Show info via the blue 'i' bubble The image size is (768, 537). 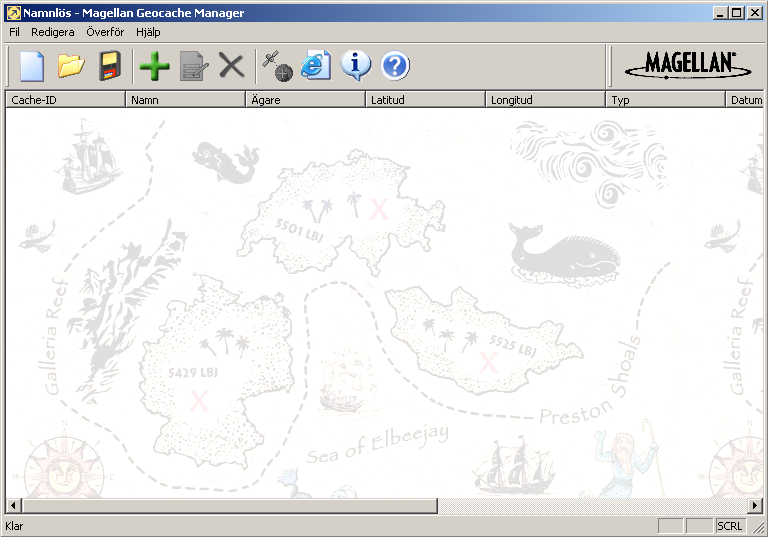[356, 66]
